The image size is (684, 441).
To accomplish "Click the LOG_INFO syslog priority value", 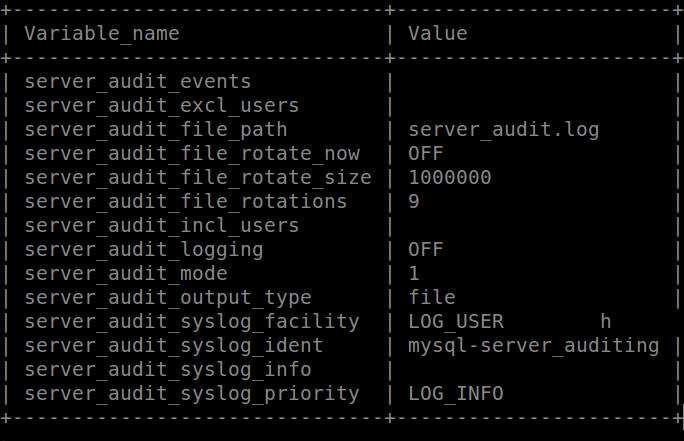I will tap(456, 393).
